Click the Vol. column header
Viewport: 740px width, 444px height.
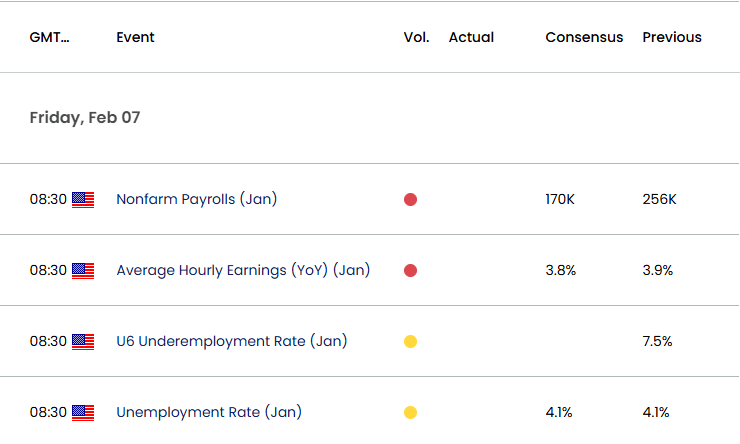coord(416,37)
